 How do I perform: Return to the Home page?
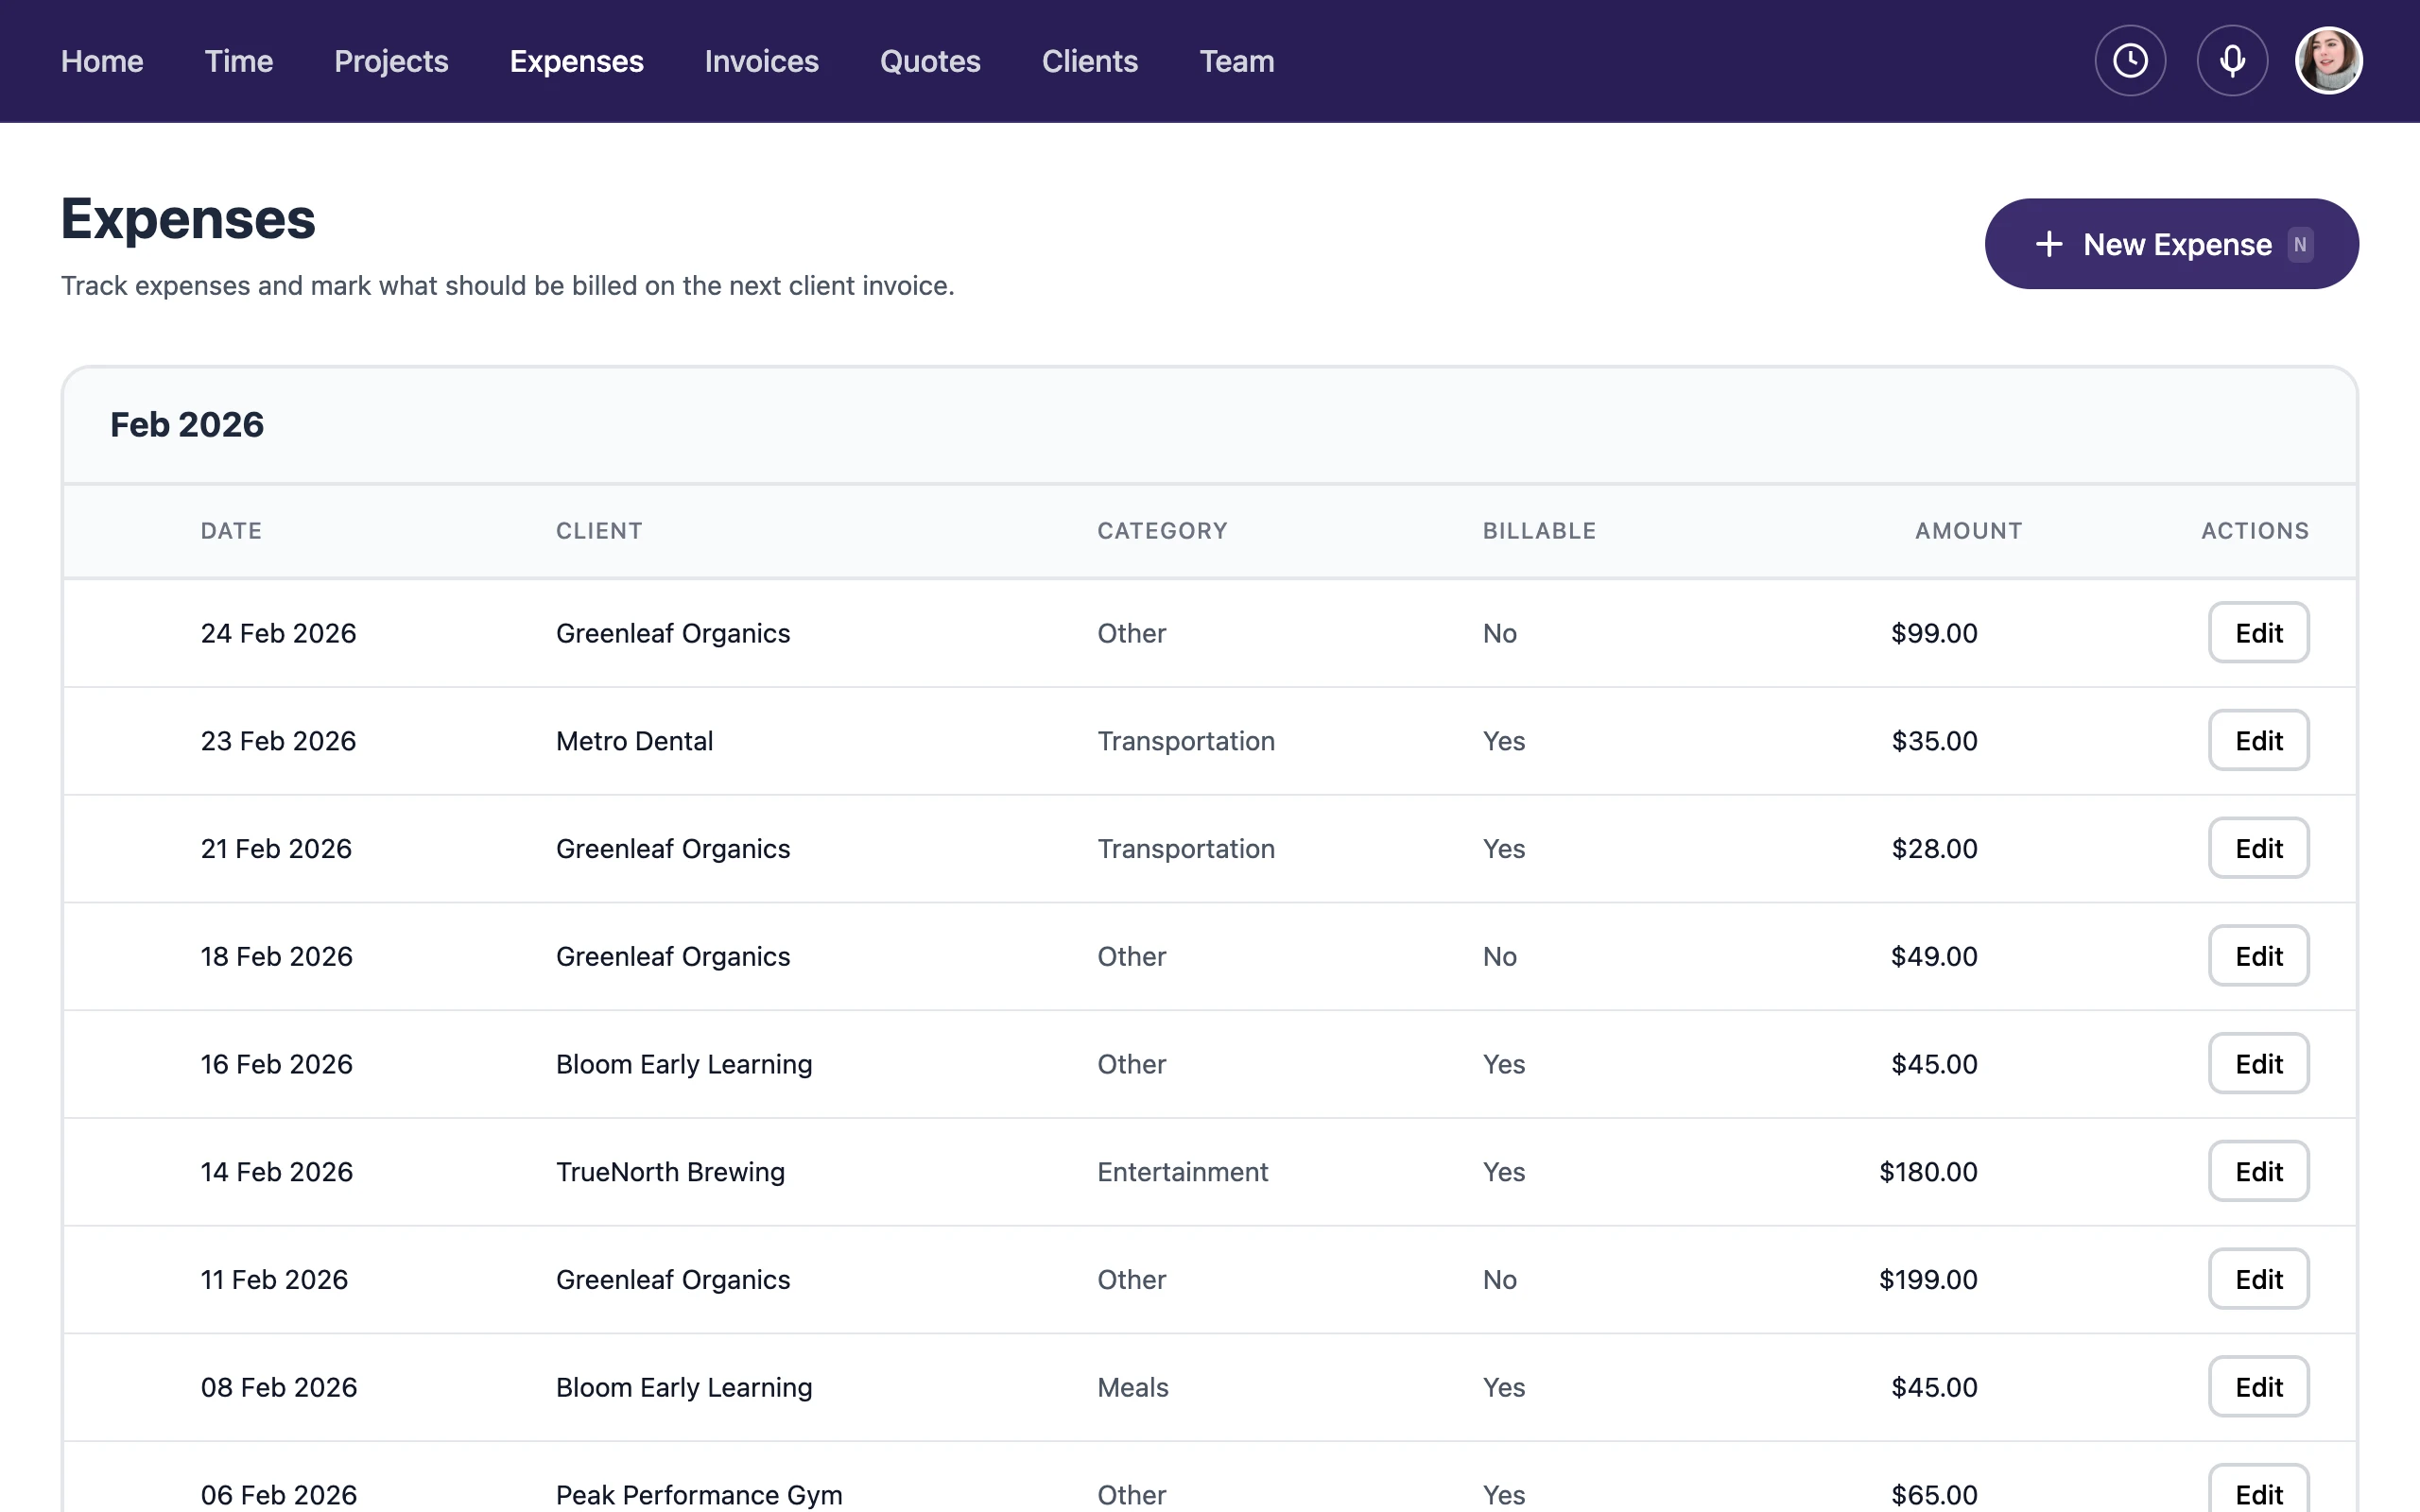click(x=101, y=61)
